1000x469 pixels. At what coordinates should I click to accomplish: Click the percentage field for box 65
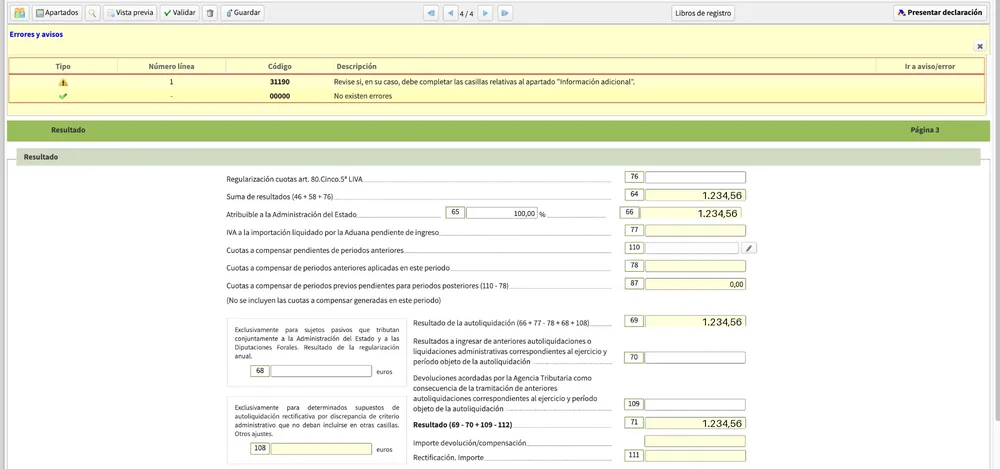tap(502, 214)
